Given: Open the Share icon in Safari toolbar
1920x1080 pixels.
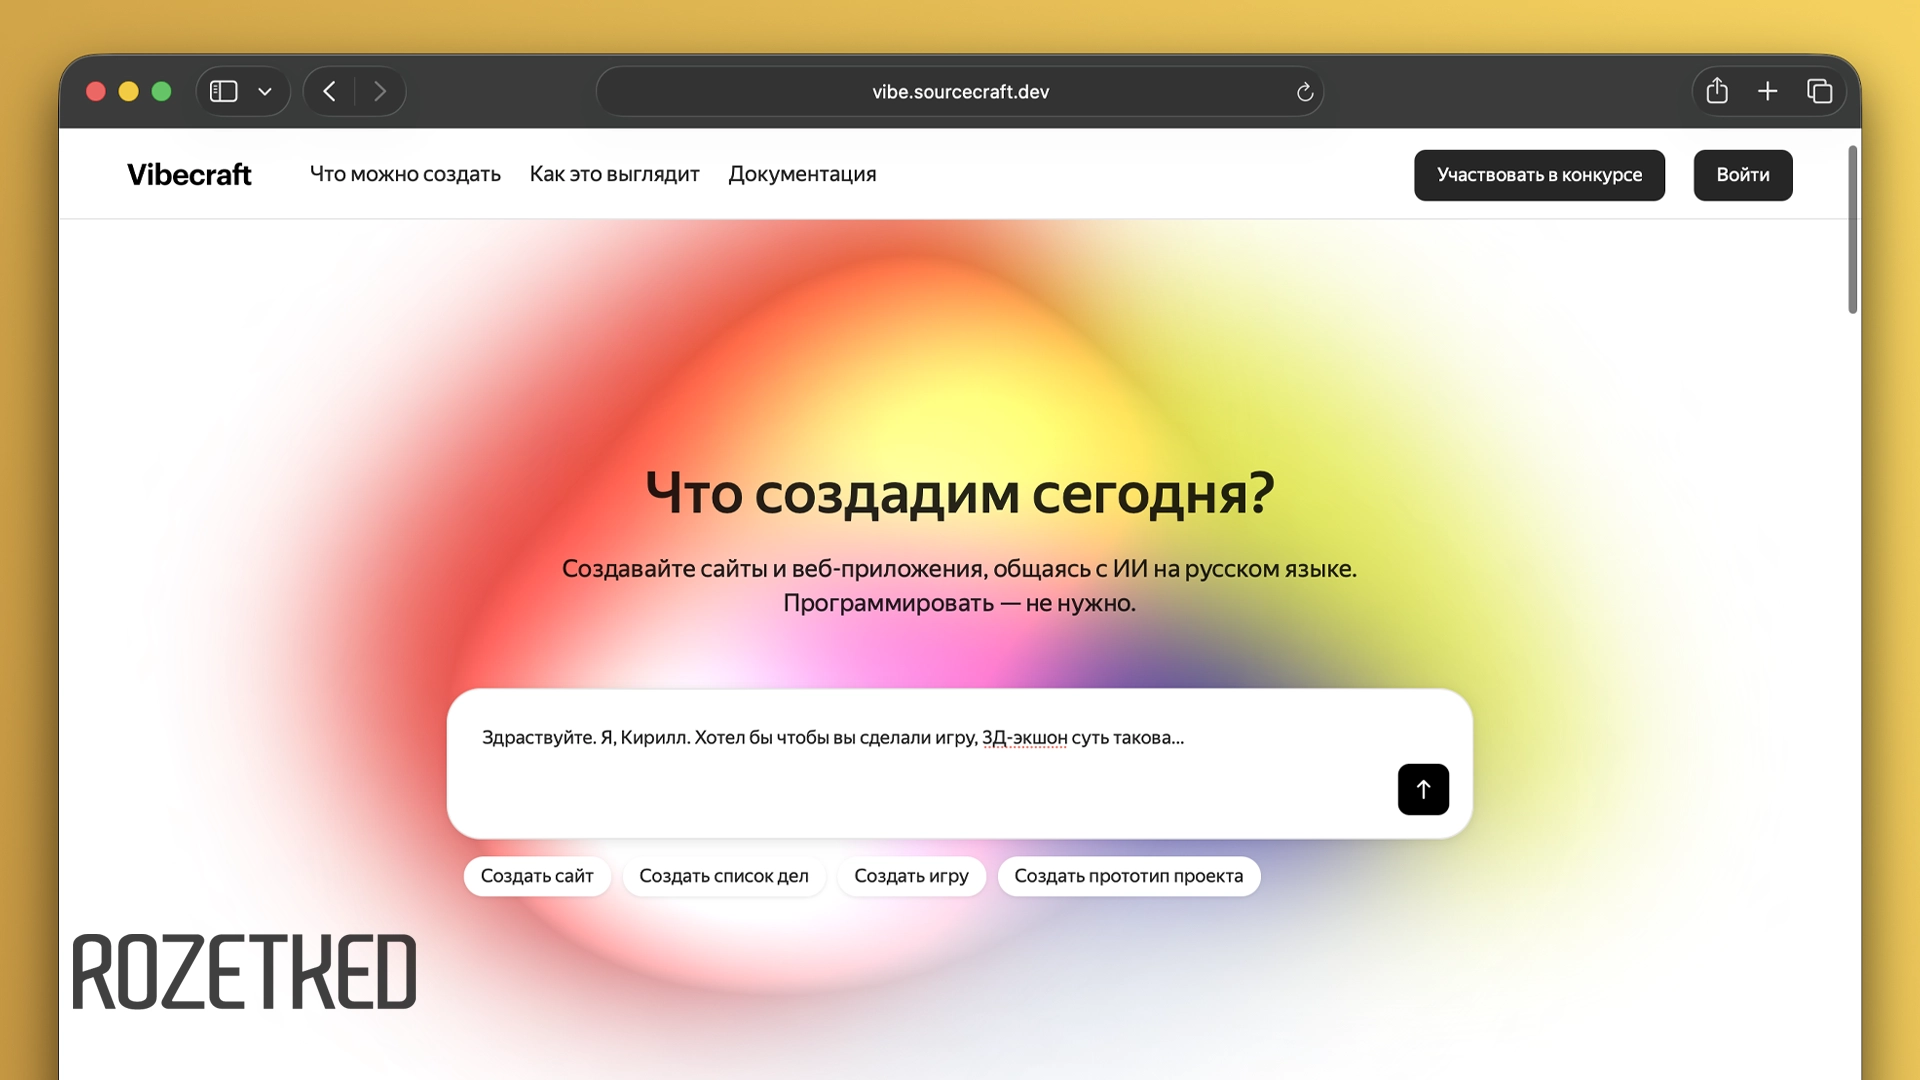Looking at the screenshot, I should tap(1717, 91).
